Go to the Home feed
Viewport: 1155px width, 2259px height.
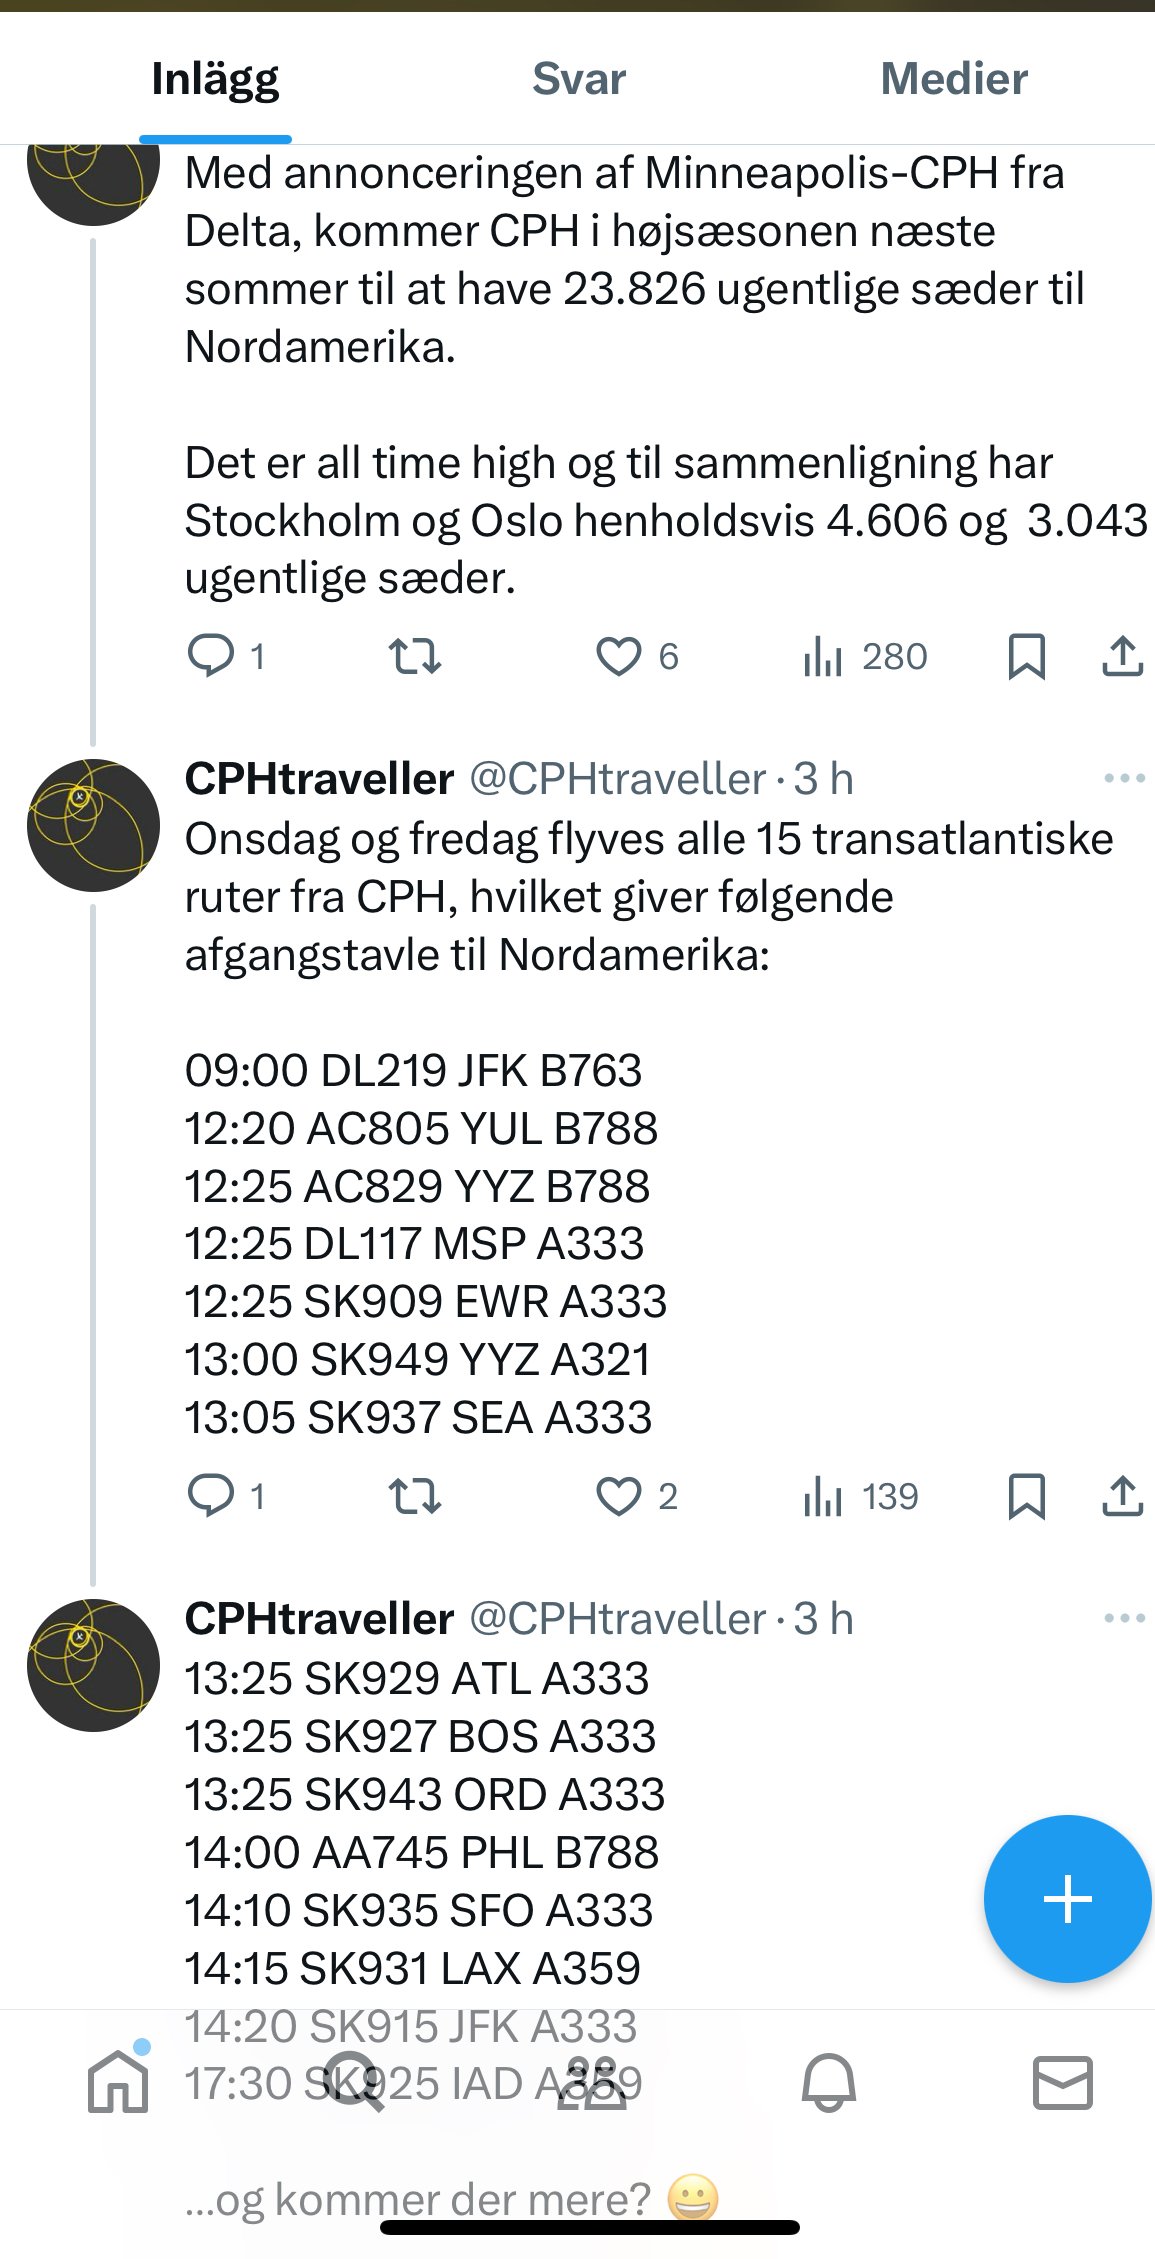118,2081
